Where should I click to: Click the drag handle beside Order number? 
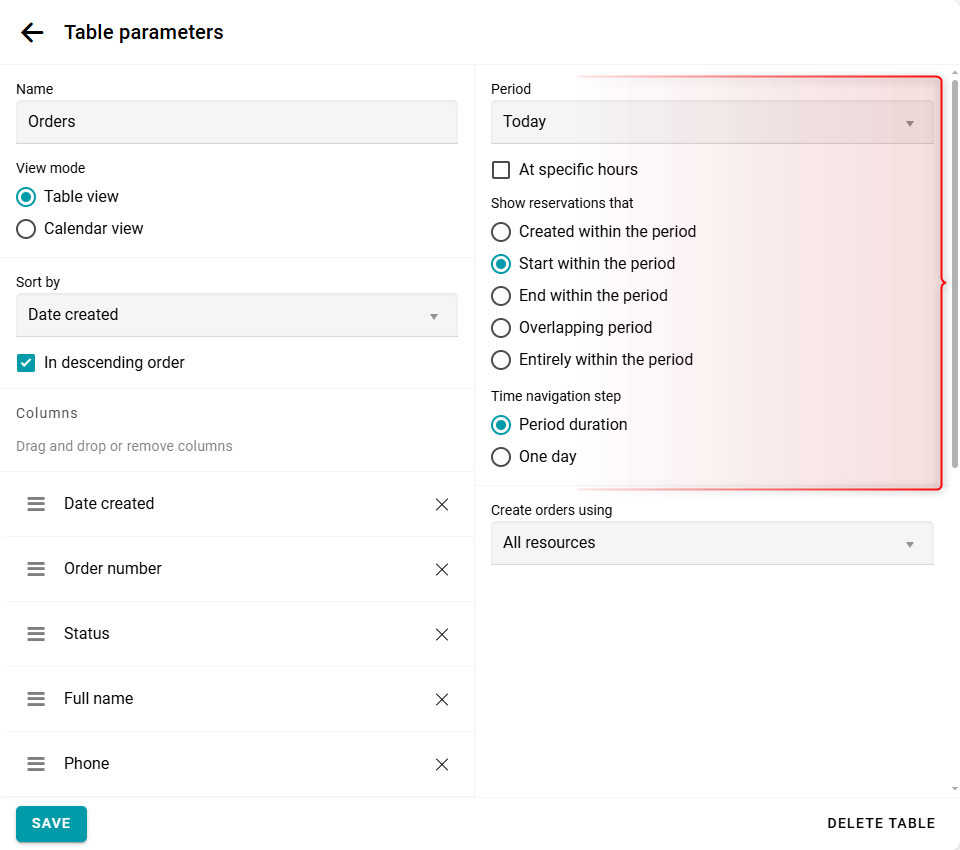[x=36, y=569]
